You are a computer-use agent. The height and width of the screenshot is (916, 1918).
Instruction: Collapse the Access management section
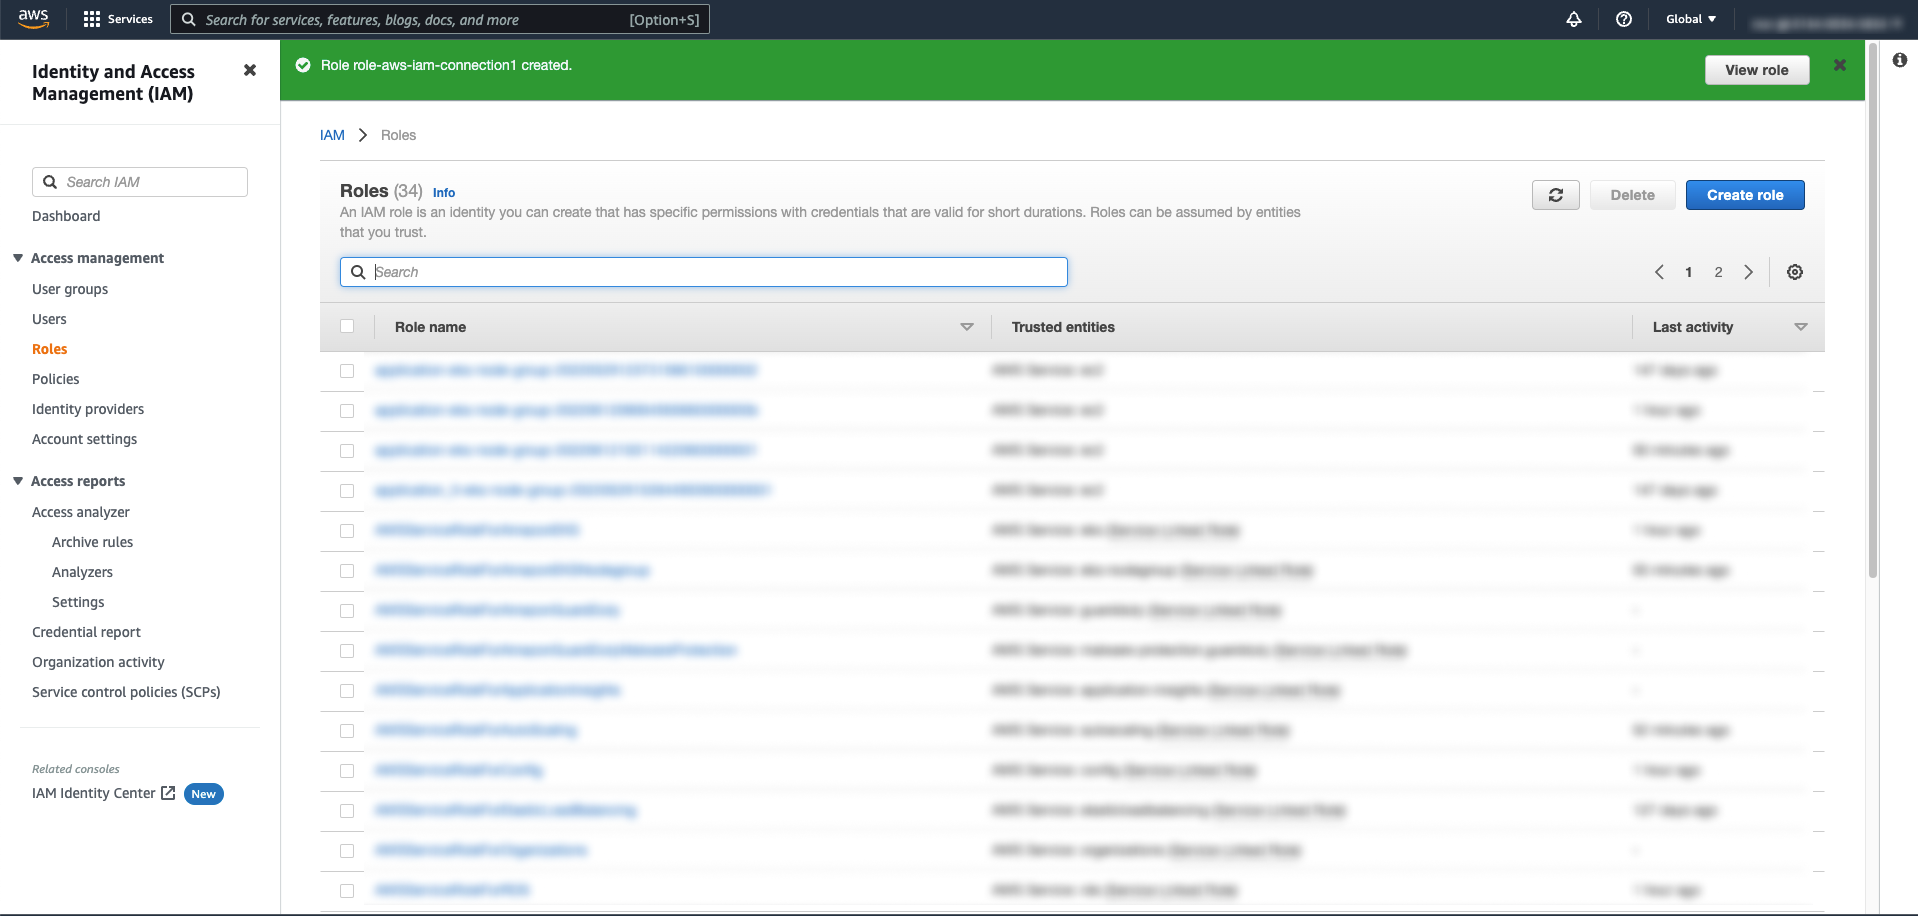(18, 258)
